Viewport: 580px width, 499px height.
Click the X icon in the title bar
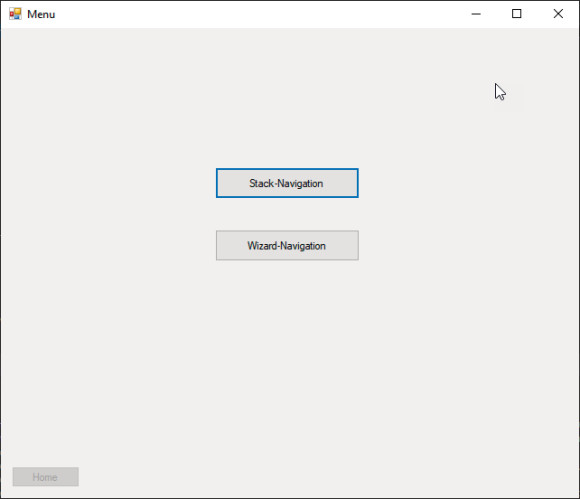(x=558, y=14)
